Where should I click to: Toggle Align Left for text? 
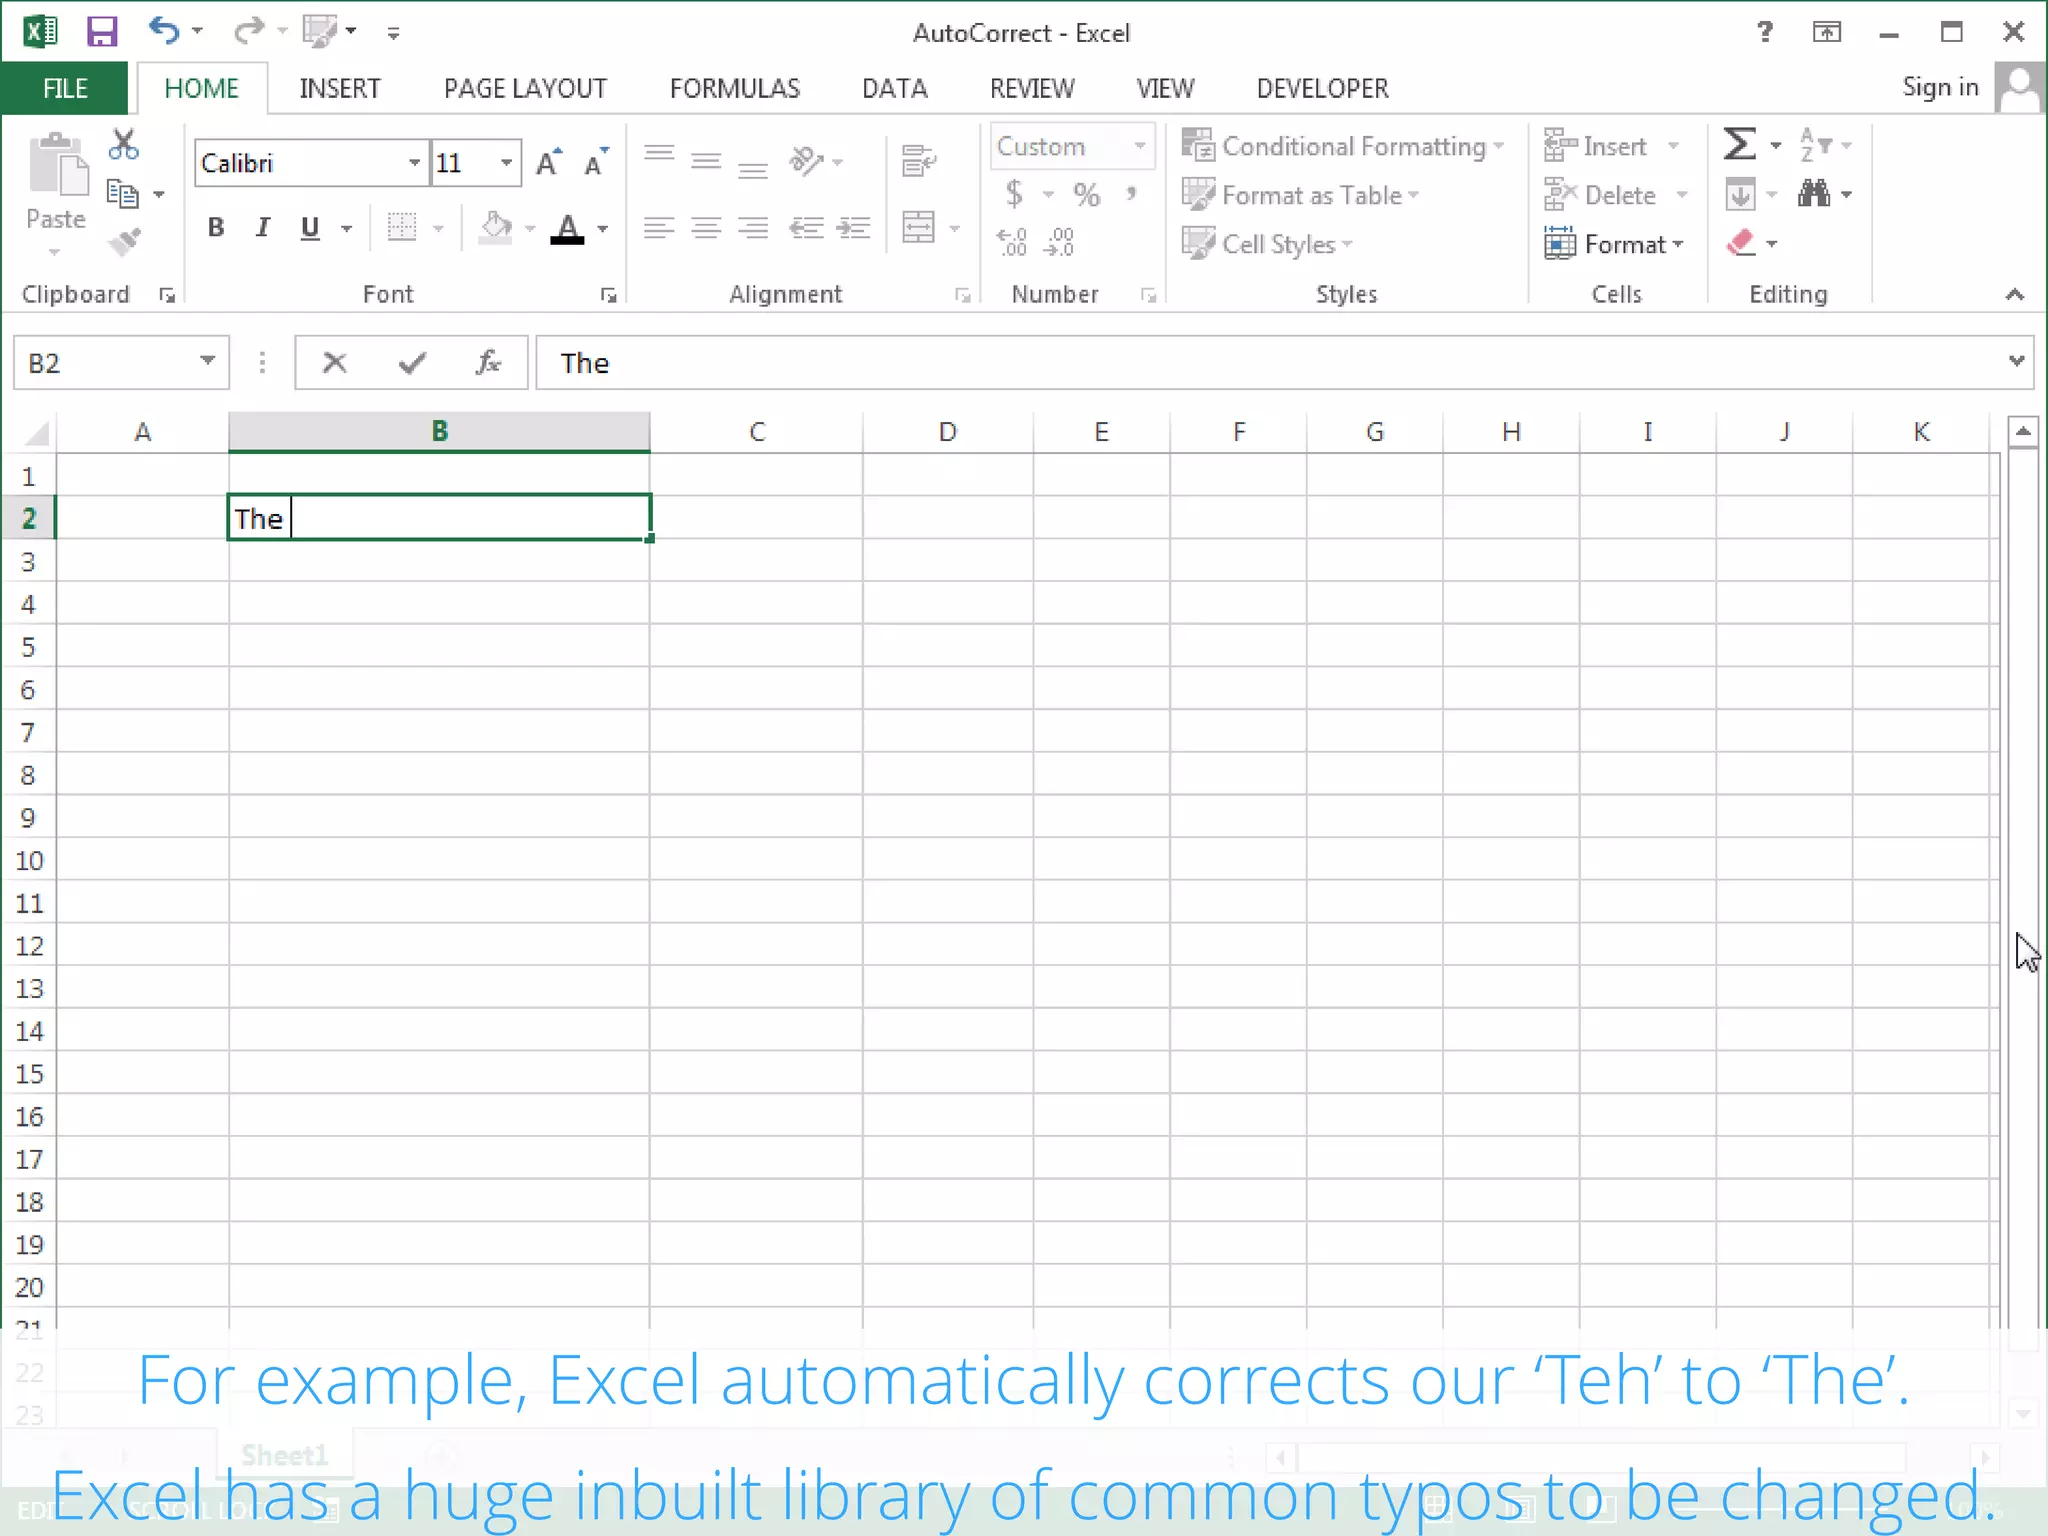pyautogui.click(x=659, y=228)
